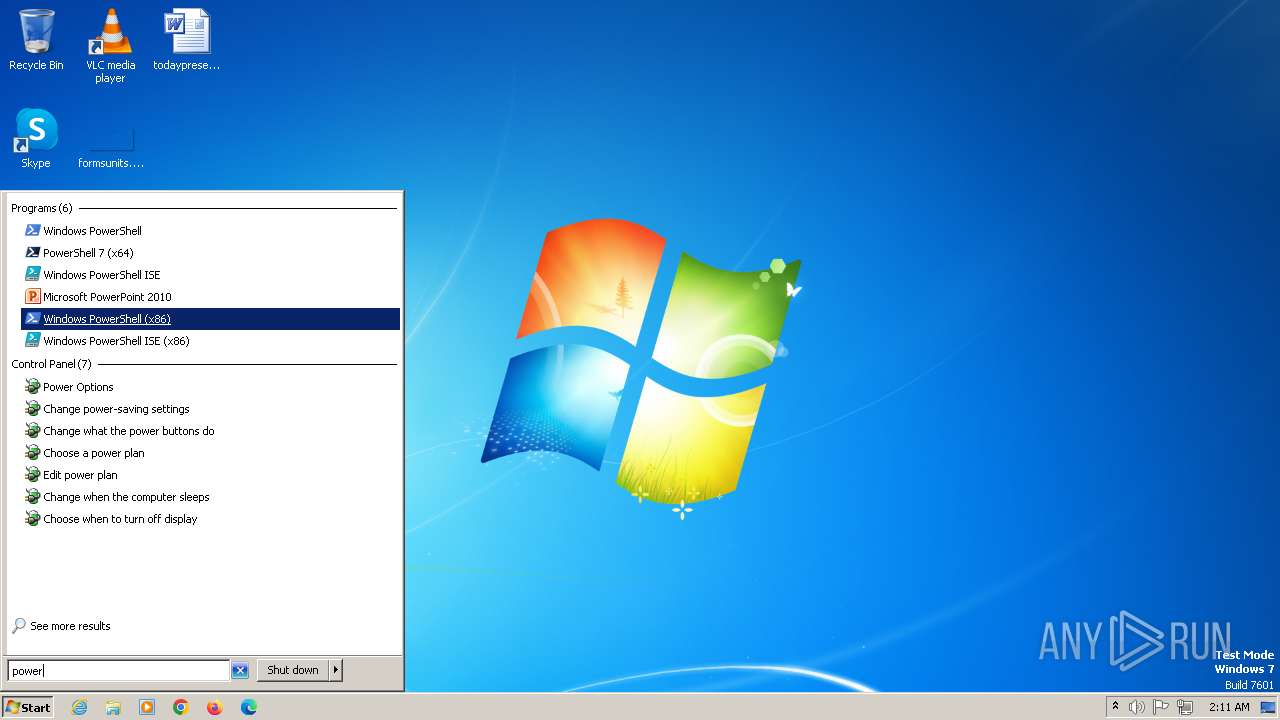The height and width of the screenshot is (720, 1280).
Task: Launch PowerShell 7 (x64)
Action: coord(210,253)
